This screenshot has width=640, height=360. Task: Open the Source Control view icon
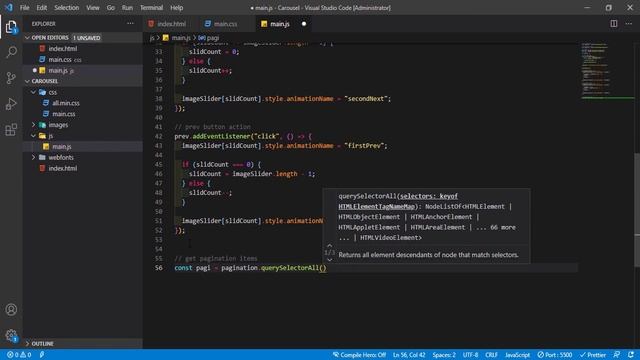(11, 78)
